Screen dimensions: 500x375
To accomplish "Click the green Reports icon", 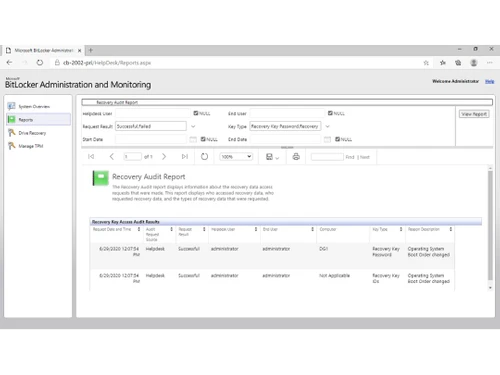I will pos(11,119).
